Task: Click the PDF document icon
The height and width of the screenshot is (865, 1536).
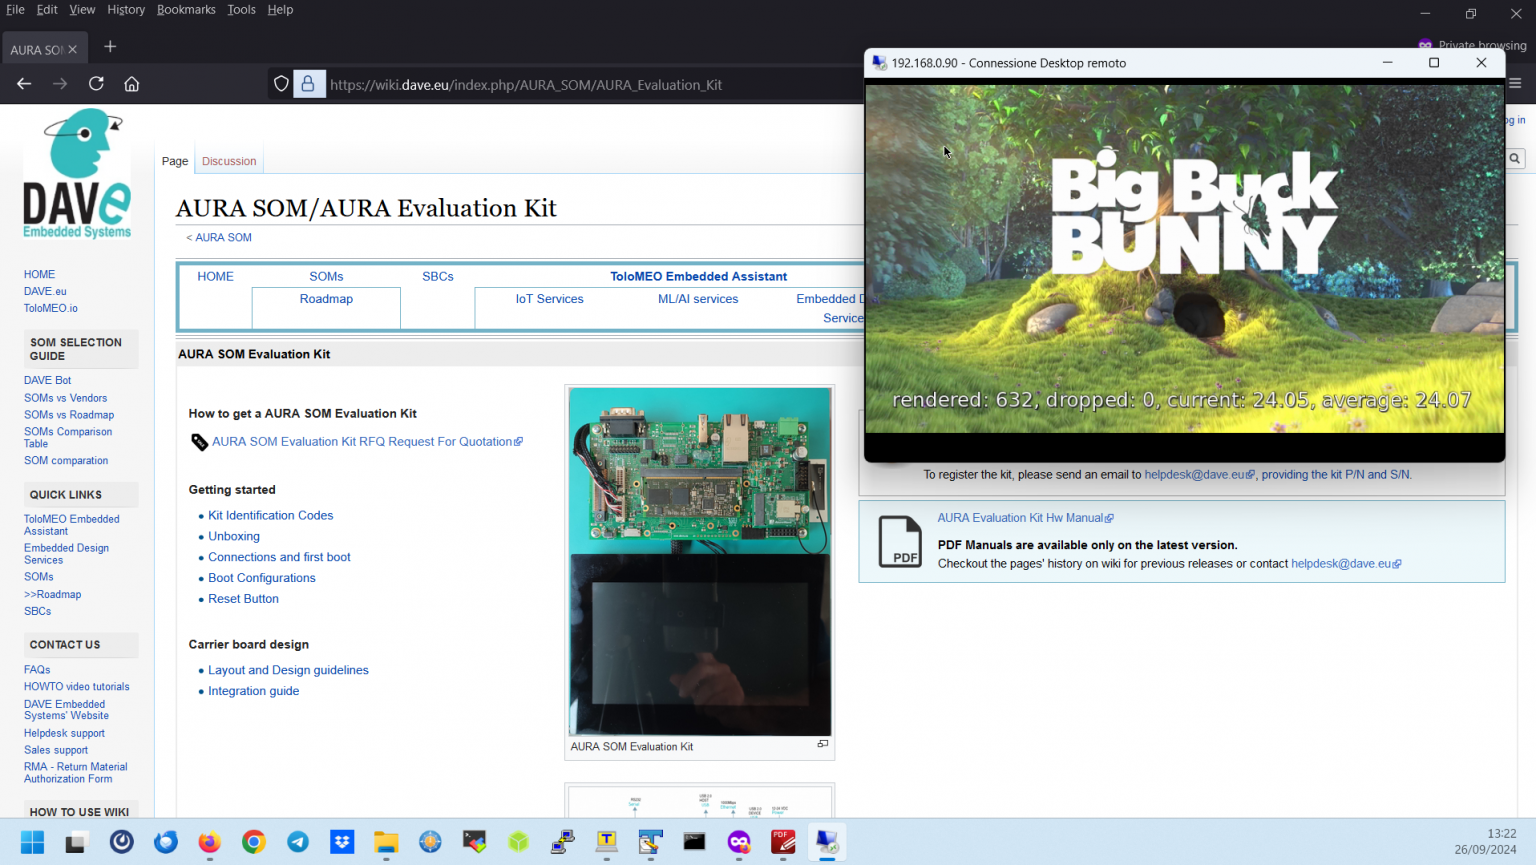Action: tap(900, 541)
